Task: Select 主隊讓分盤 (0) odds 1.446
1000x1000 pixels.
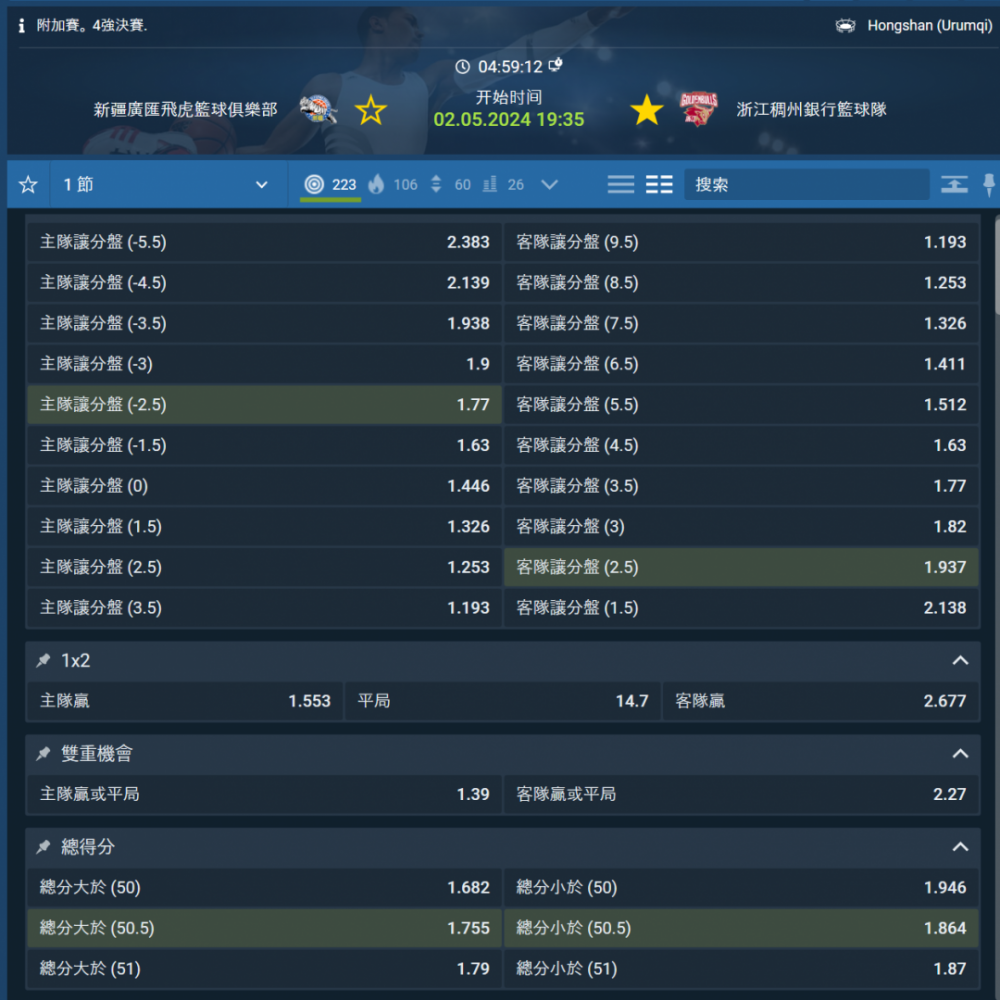Action: tap(265, 486)
